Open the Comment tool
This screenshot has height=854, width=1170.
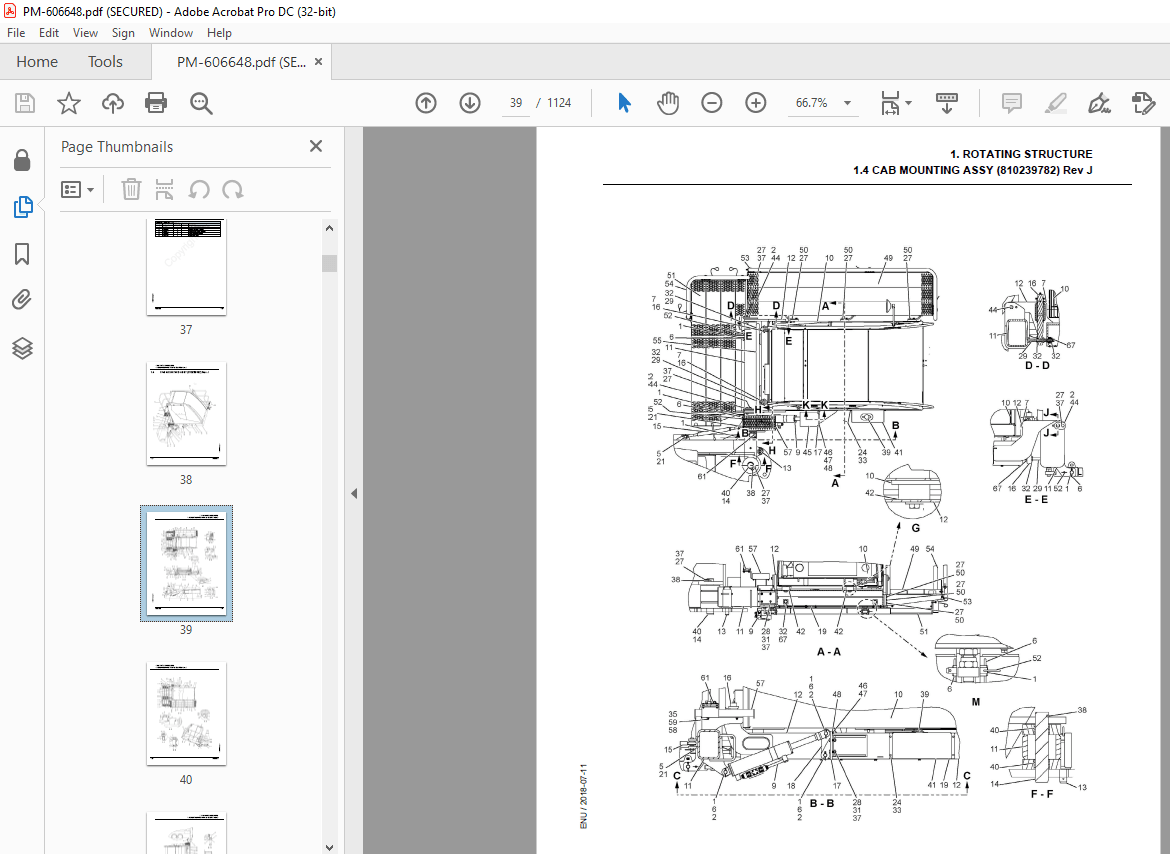click(1011, 103)
